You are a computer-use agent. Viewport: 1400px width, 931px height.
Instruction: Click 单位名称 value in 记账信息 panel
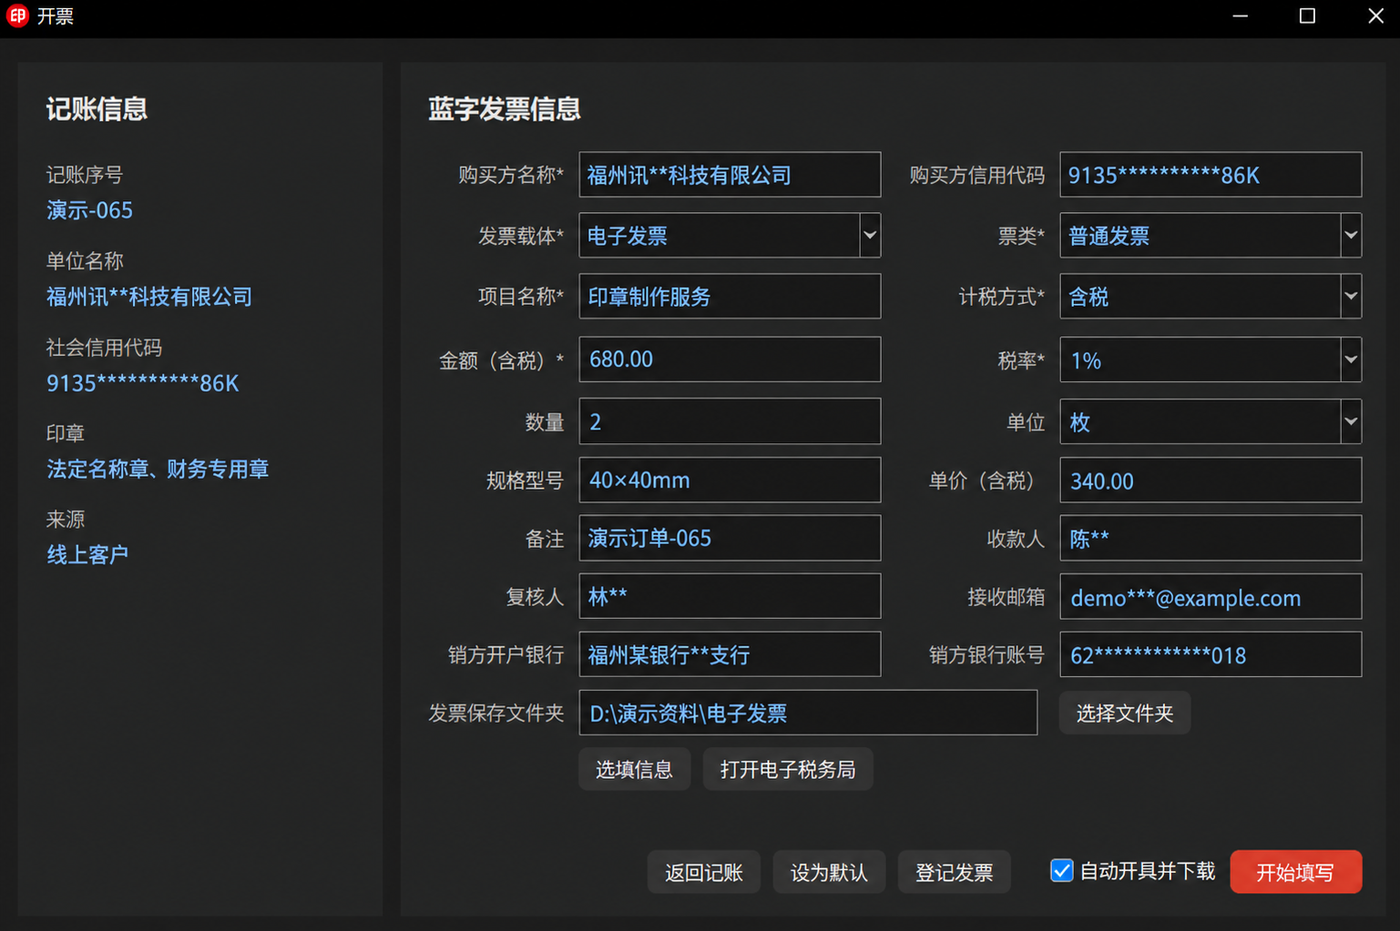[x=149, y=296]
